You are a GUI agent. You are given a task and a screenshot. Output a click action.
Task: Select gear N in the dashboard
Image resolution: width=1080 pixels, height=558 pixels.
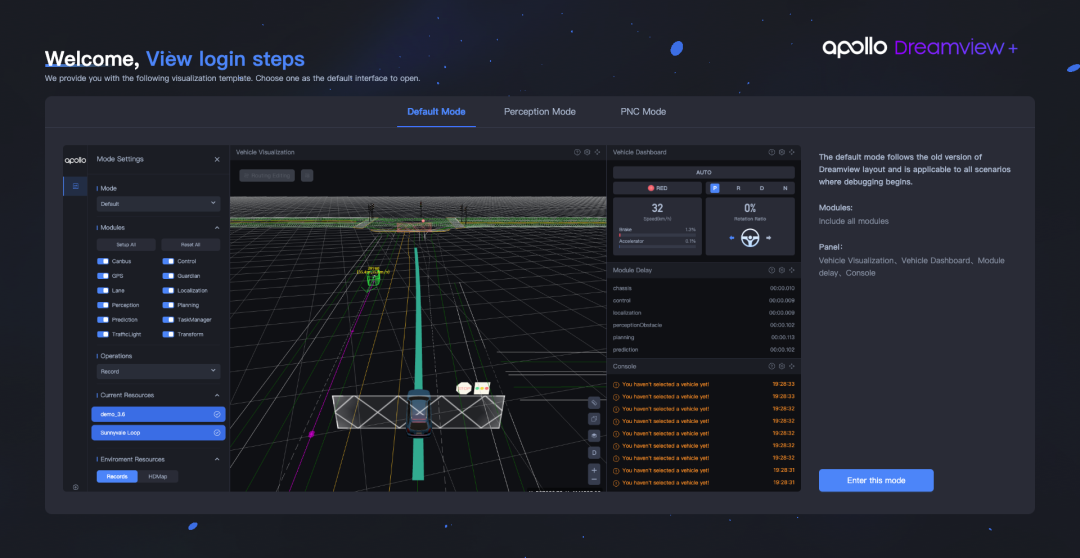(x=785, y=188)
